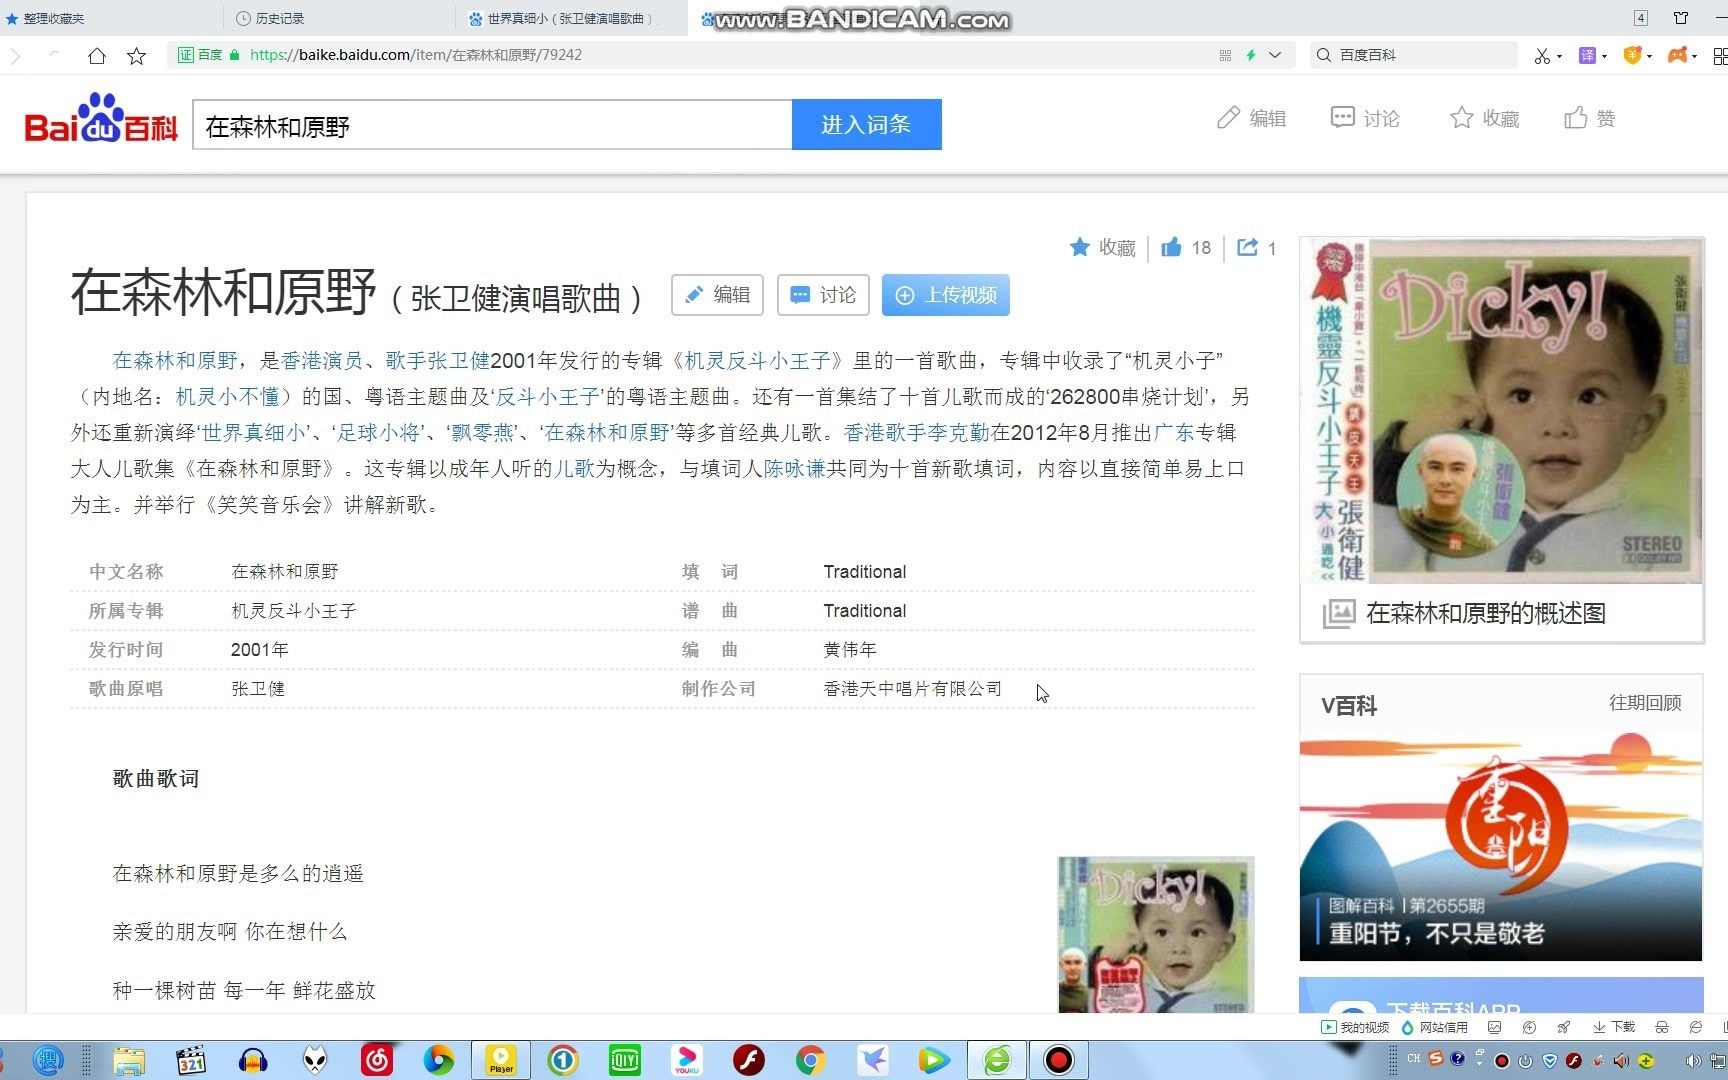The image size is (1728, 1080).
Task: Click the 编辑 button beside the title
Action: point(717,295)
